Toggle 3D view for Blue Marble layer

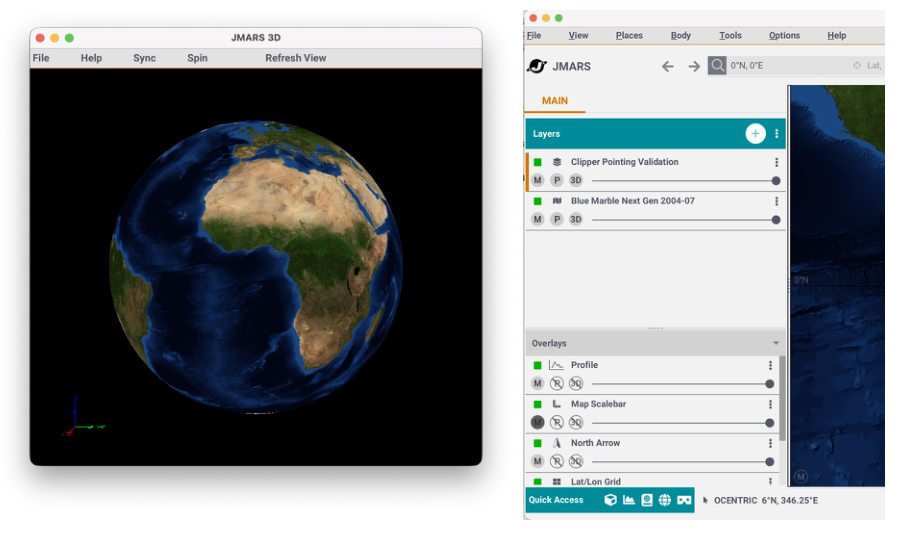[x=576, y=219]
